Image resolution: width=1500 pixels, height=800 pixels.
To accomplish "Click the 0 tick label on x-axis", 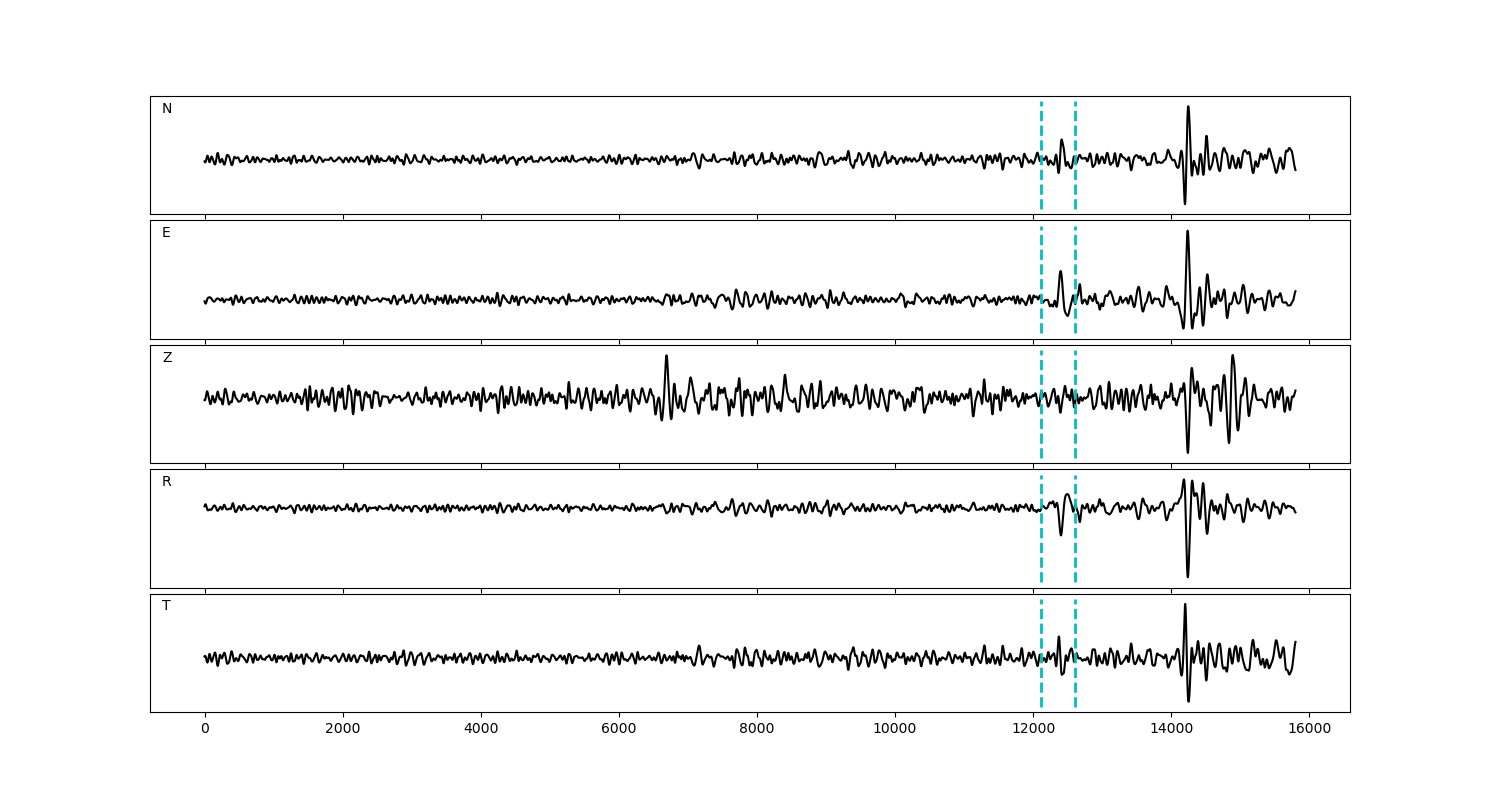I will pyautogui.click(x=205, y=730).
